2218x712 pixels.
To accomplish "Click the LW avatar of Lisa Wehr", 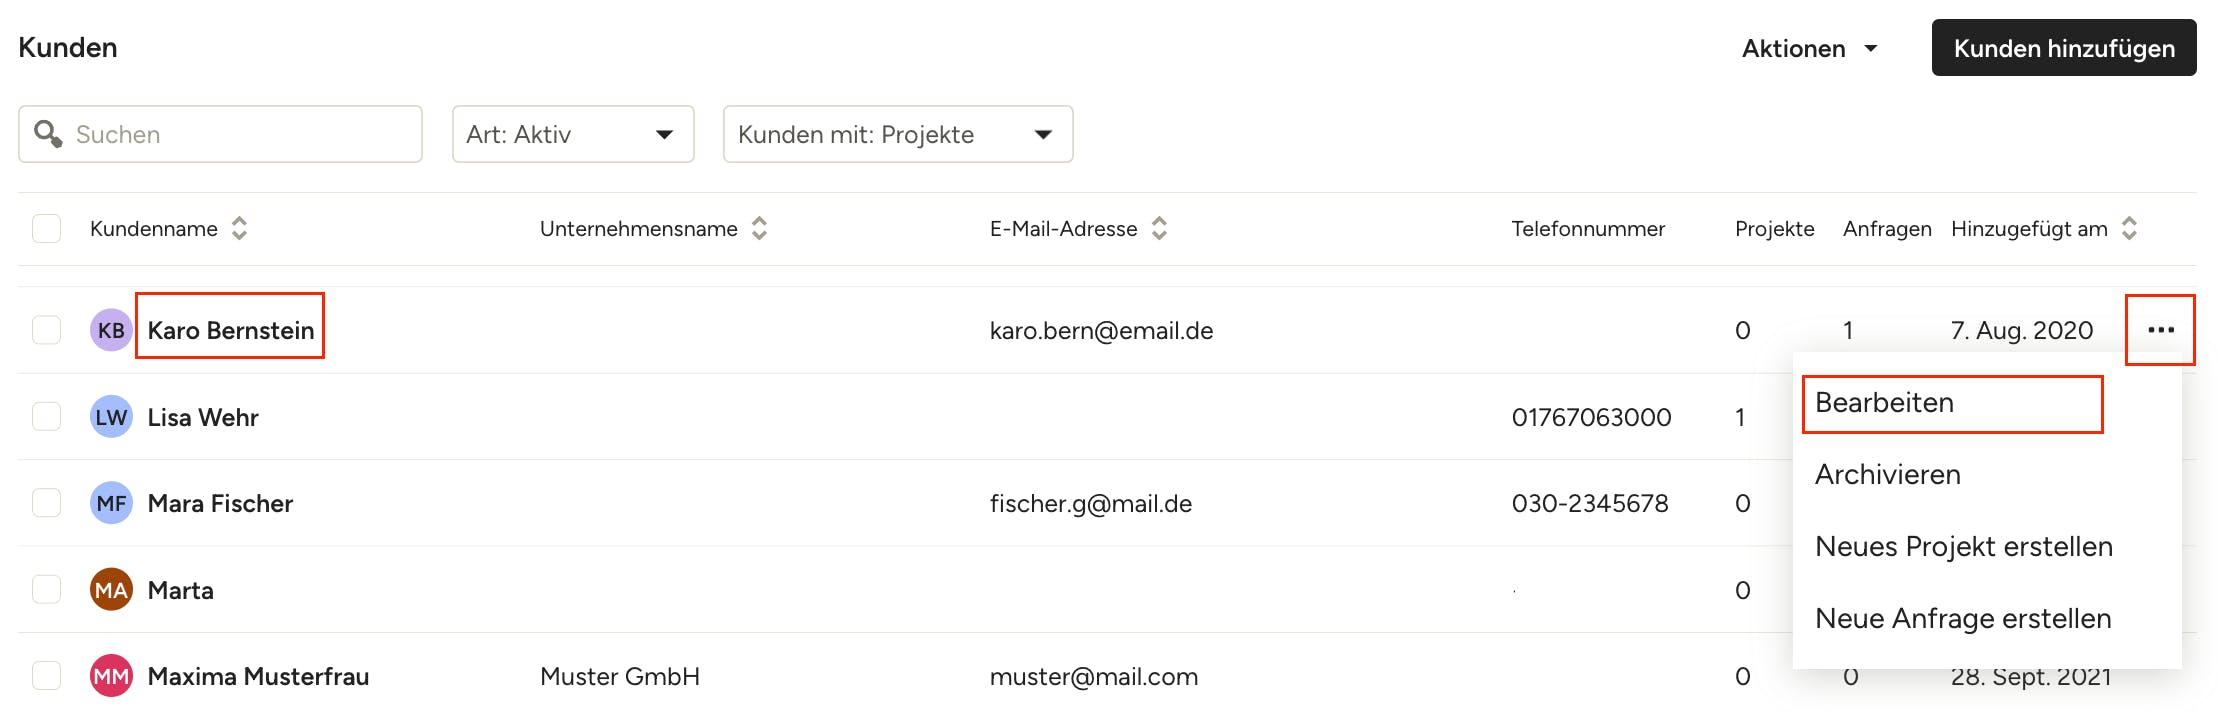I will (111, 417).
